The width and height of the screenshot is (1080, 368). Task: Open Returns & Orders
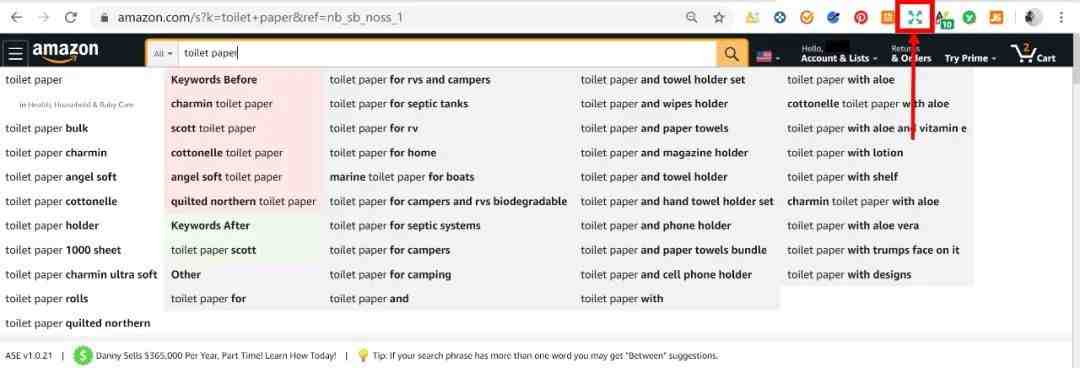click(911, 54)
